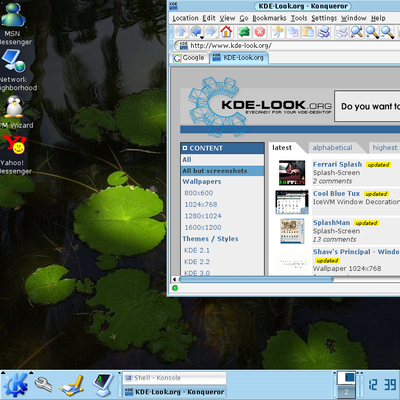
Task: Click the 'All' content link
Action: click(x=187, y=160)
